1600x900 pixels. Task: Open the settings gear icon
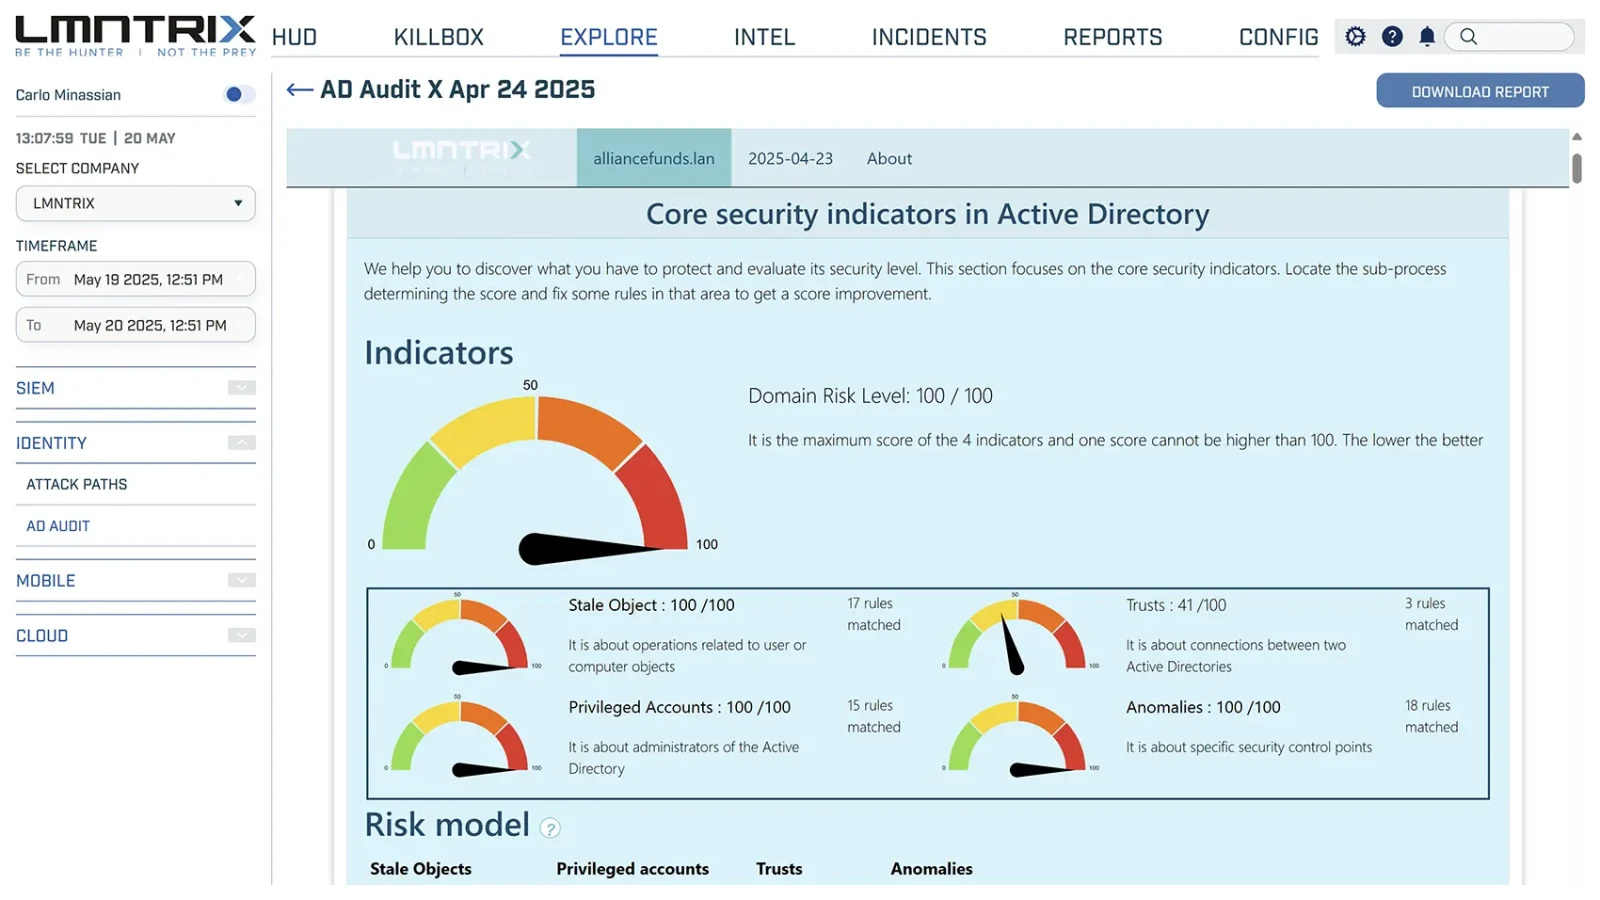pos(1355,37)
